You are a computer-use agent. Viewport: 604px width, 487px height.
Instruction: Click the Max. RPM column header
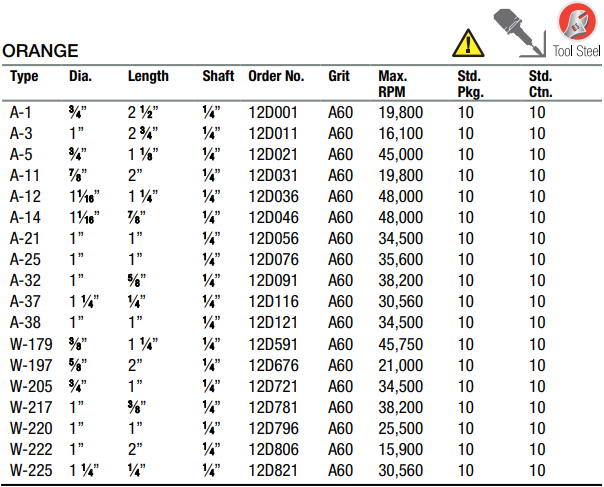(x=392, y=84)
